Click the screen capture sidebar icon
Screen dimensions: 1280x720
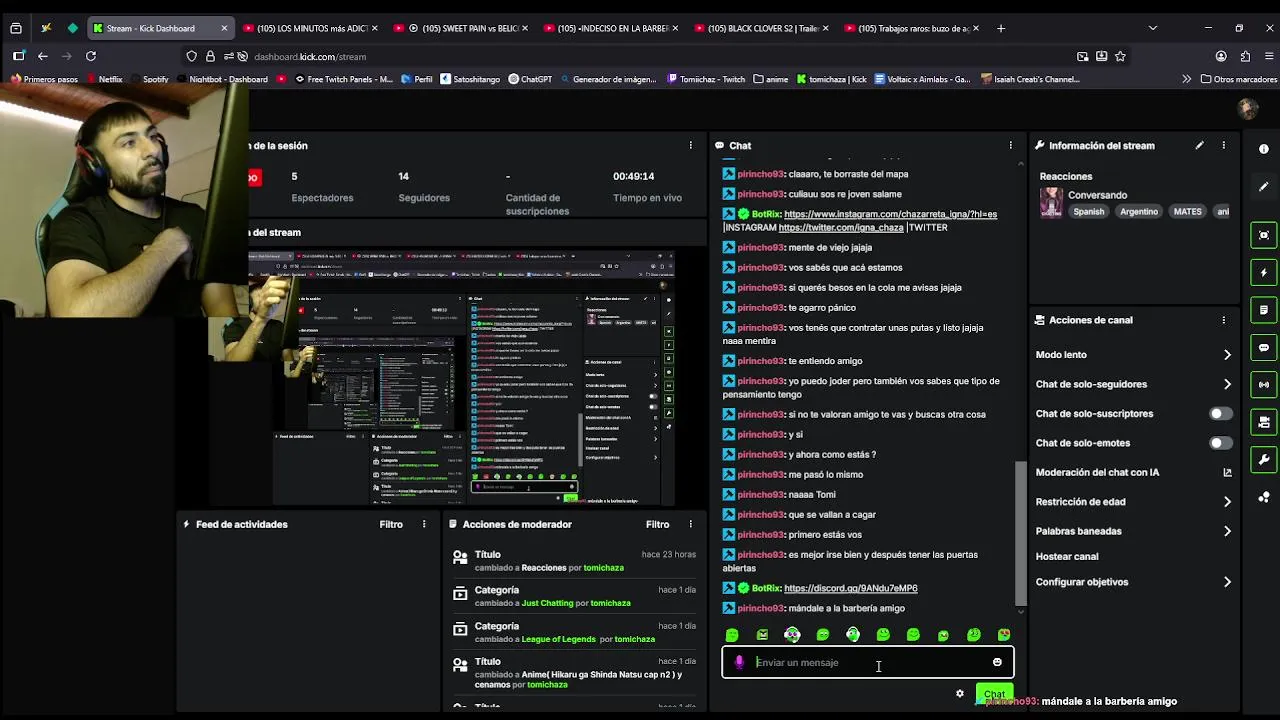[1264, 235]
